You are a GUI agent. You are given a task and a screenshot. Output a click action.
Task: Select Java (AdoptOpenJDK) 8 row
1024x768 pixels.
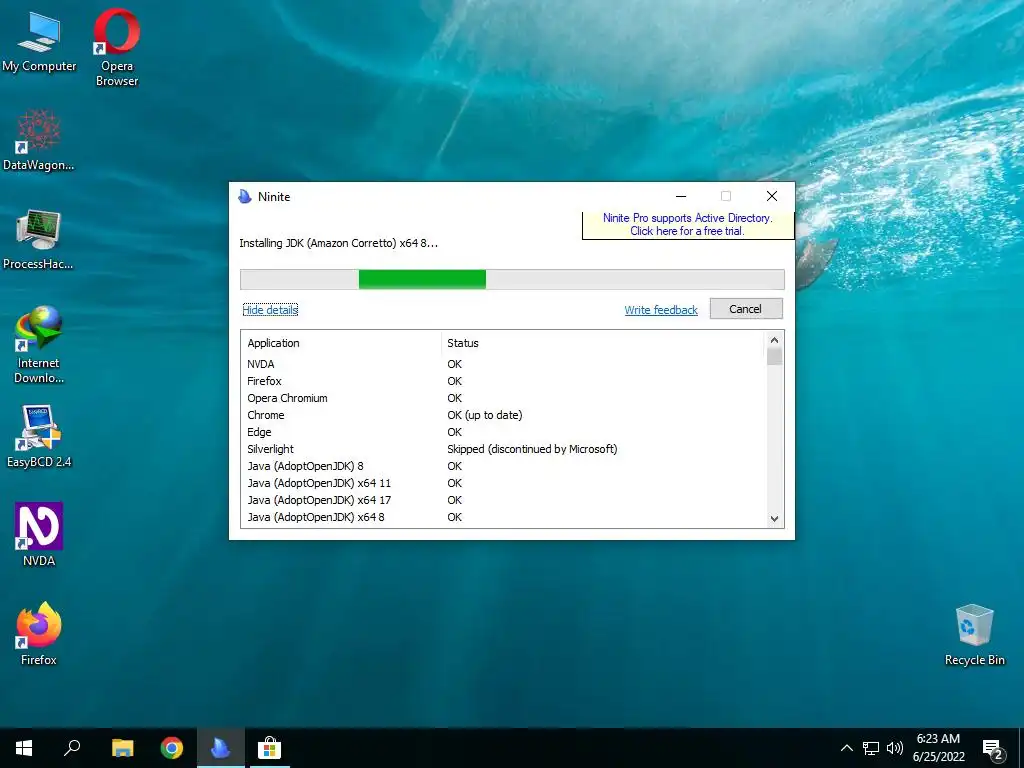[503, 466]
